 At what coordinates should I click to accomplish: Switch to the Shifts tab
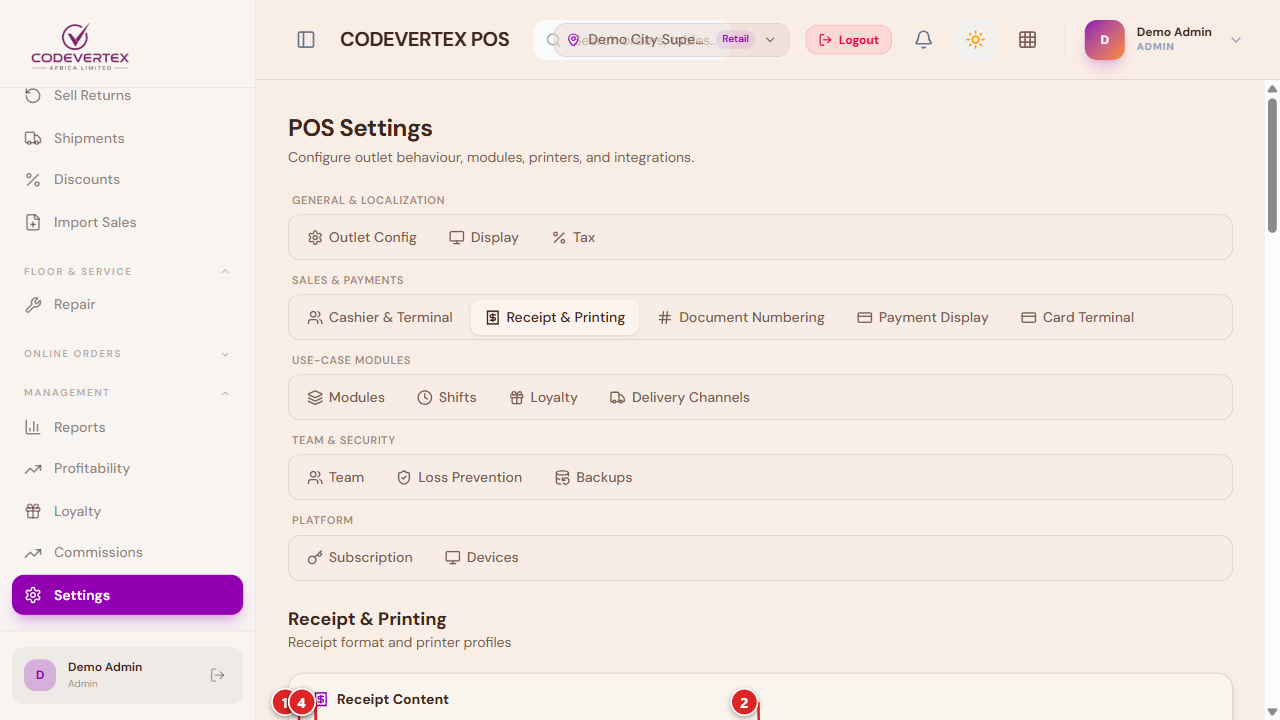click(x=447, y=397)
